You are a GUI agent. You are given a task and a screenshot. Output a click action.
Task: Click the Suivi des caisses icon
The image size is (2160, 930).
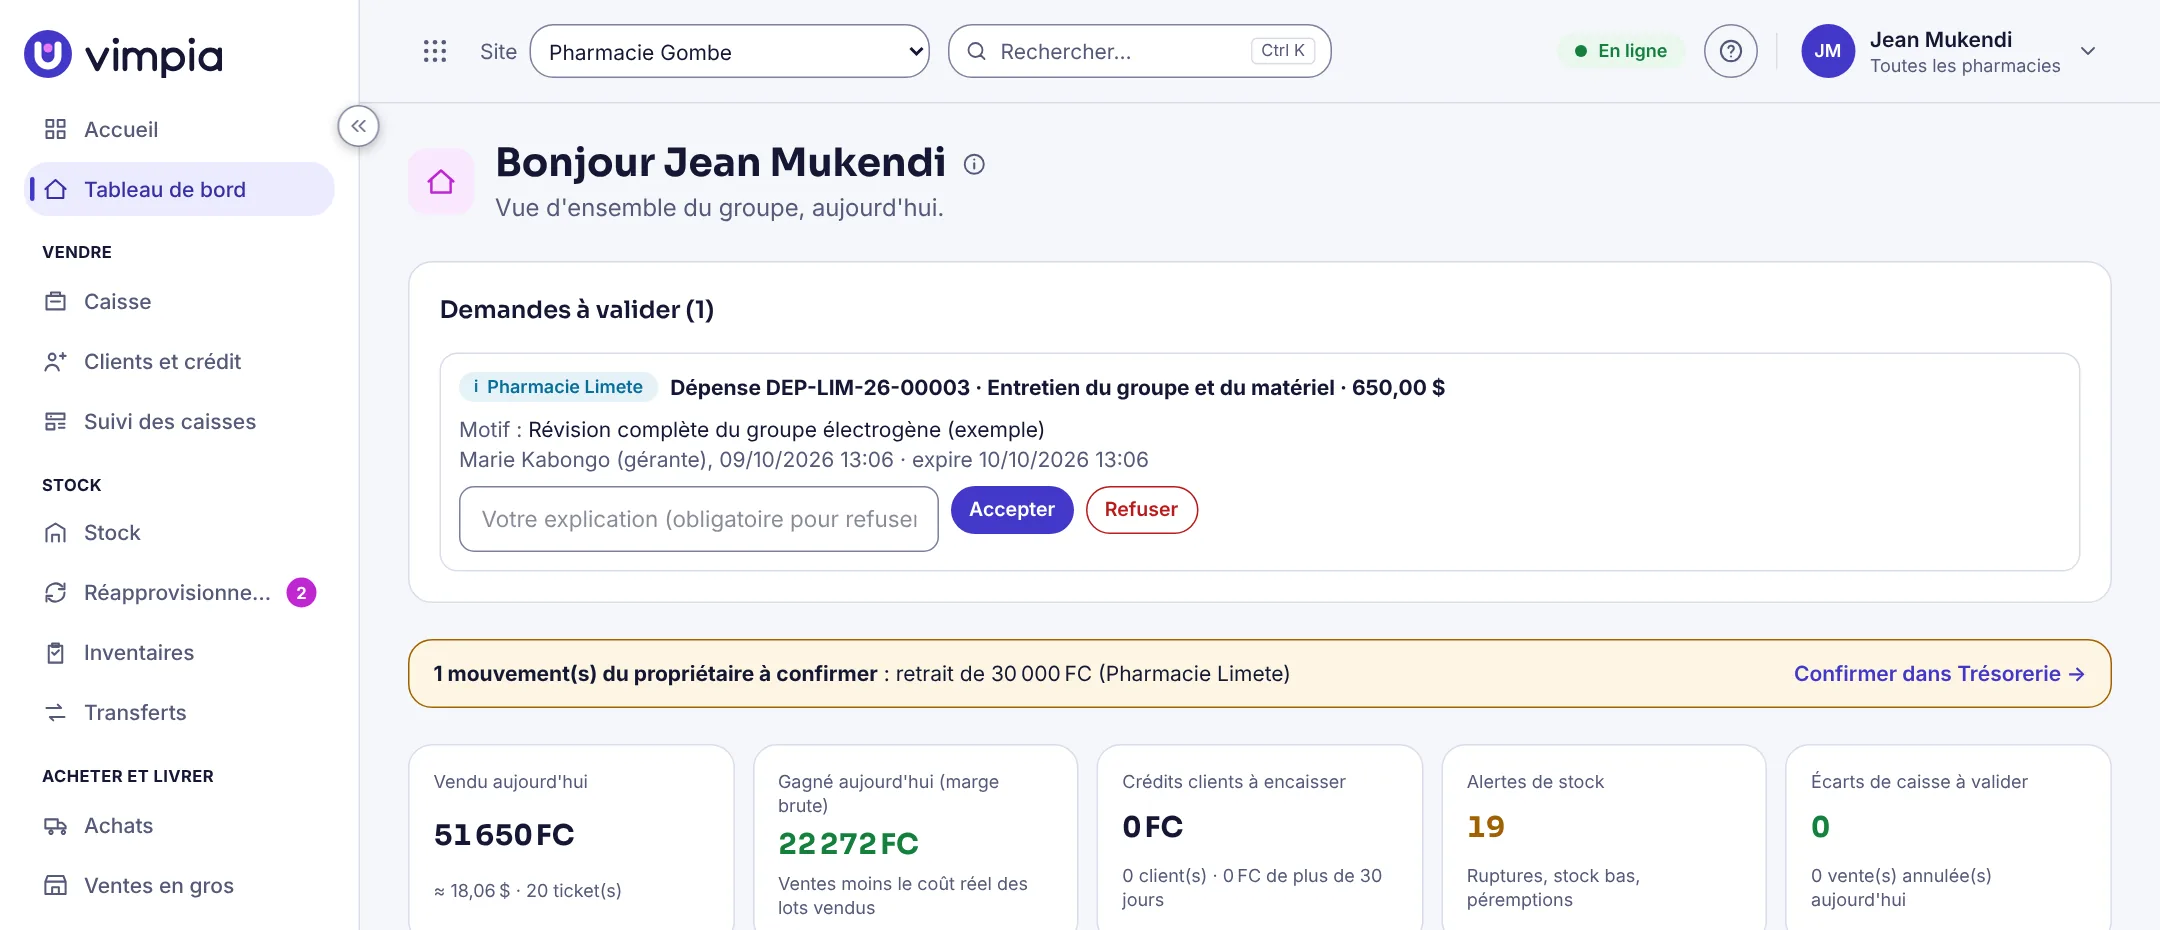coord(56,422)
